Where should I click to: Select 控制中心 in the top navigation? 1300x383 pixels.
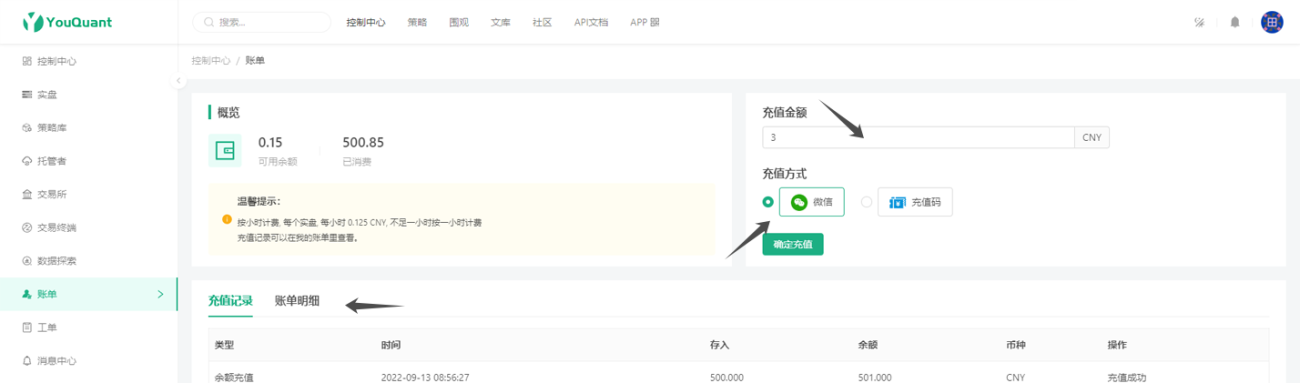[366, 22]
